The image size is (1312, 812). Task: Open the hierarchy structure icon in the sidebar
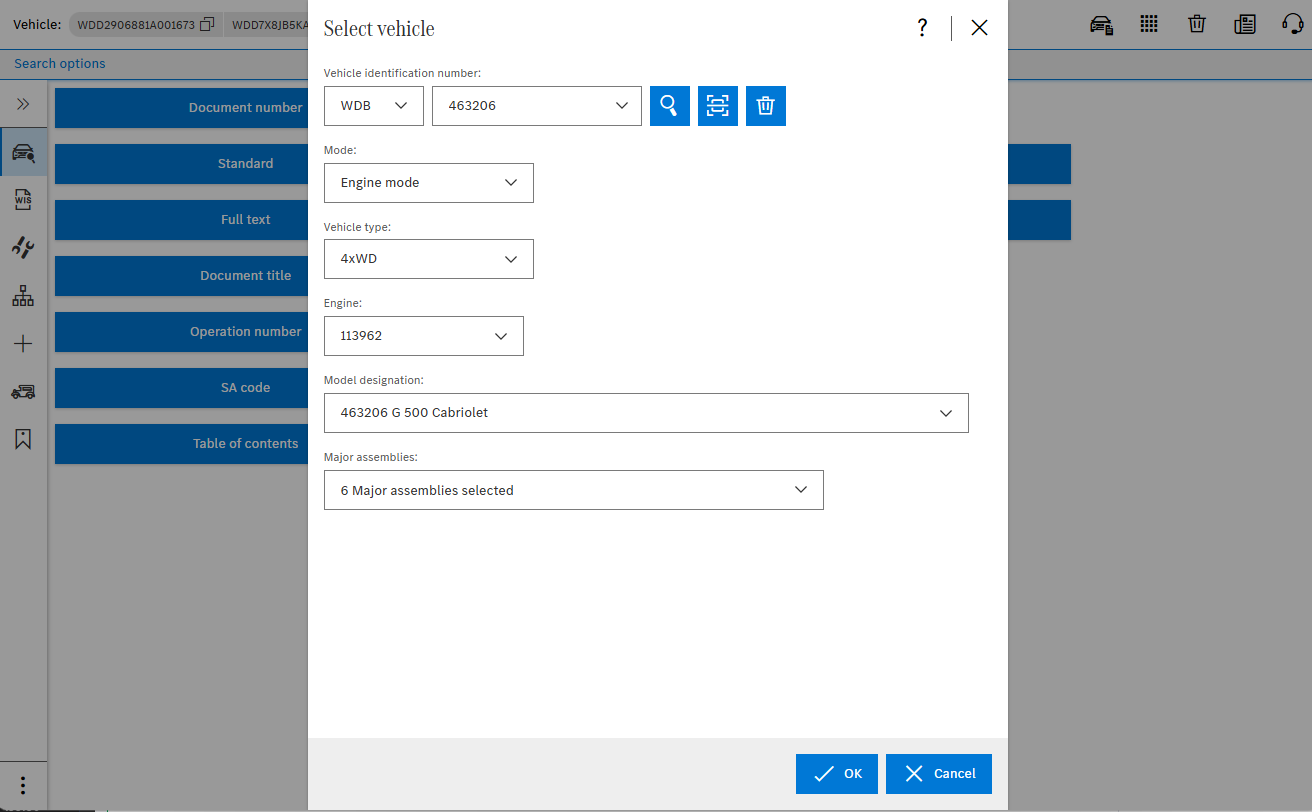pos(23,296)
